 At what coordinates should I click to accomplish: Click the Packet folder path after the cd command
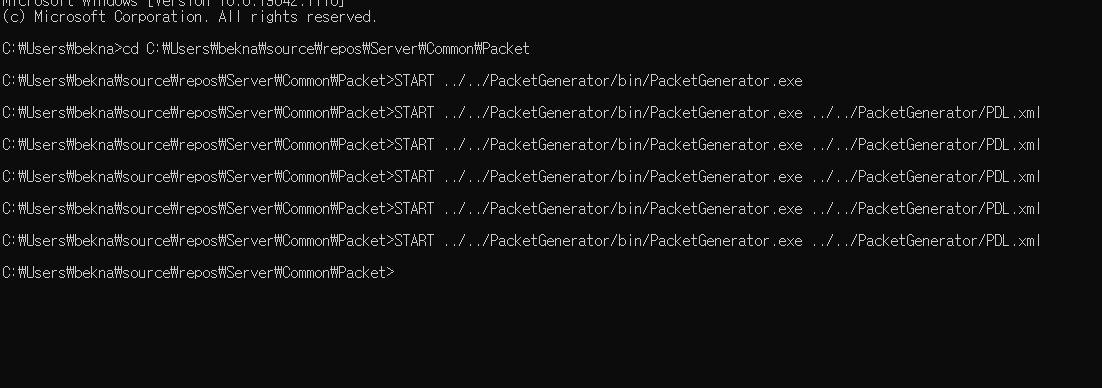click(338, 49)
